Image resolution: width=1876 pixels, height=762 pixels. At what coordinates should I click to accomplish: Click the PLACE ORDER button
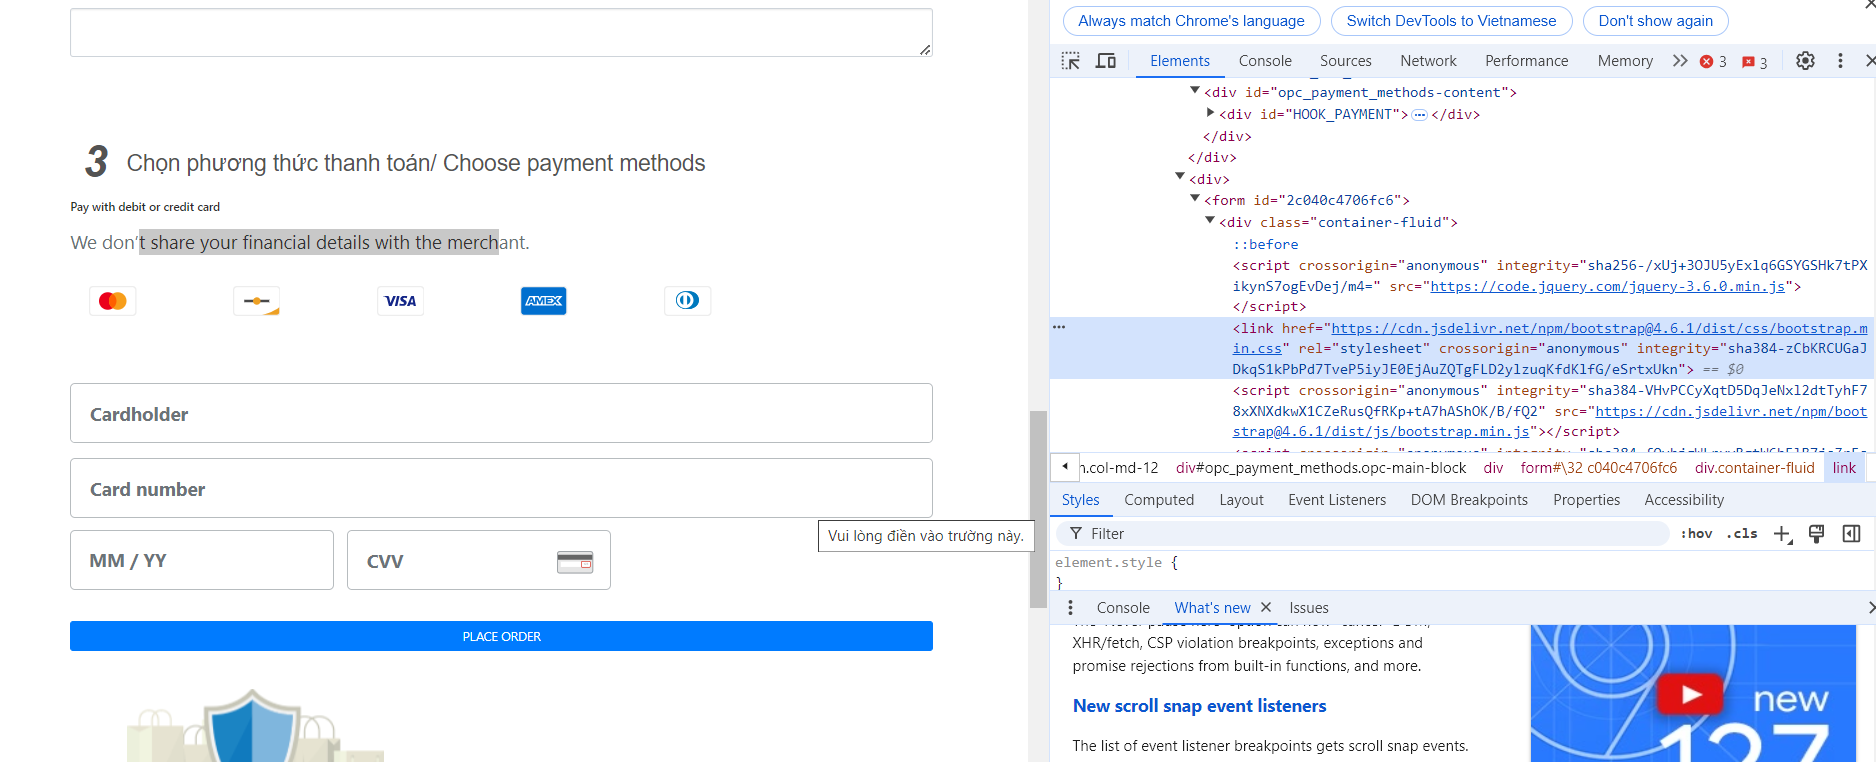[x=501, y=636]
